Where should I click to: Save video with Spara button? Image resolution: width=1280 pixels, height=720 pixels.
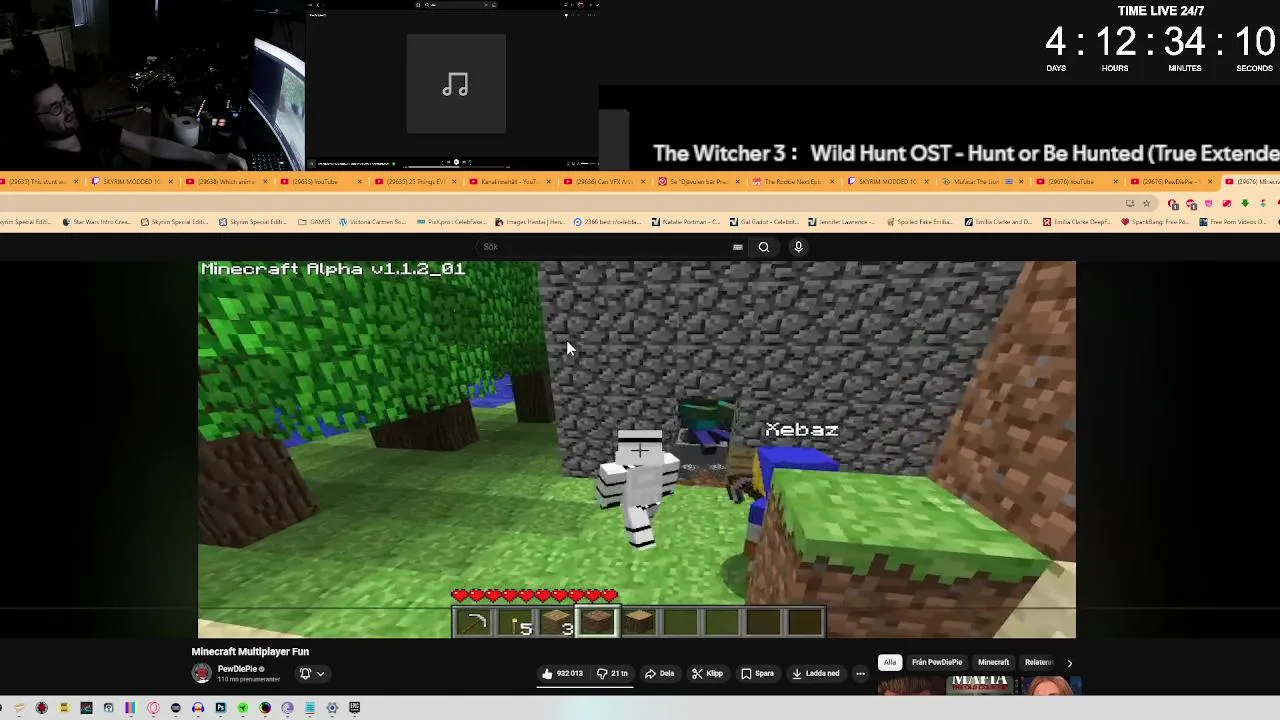(757, 674)
